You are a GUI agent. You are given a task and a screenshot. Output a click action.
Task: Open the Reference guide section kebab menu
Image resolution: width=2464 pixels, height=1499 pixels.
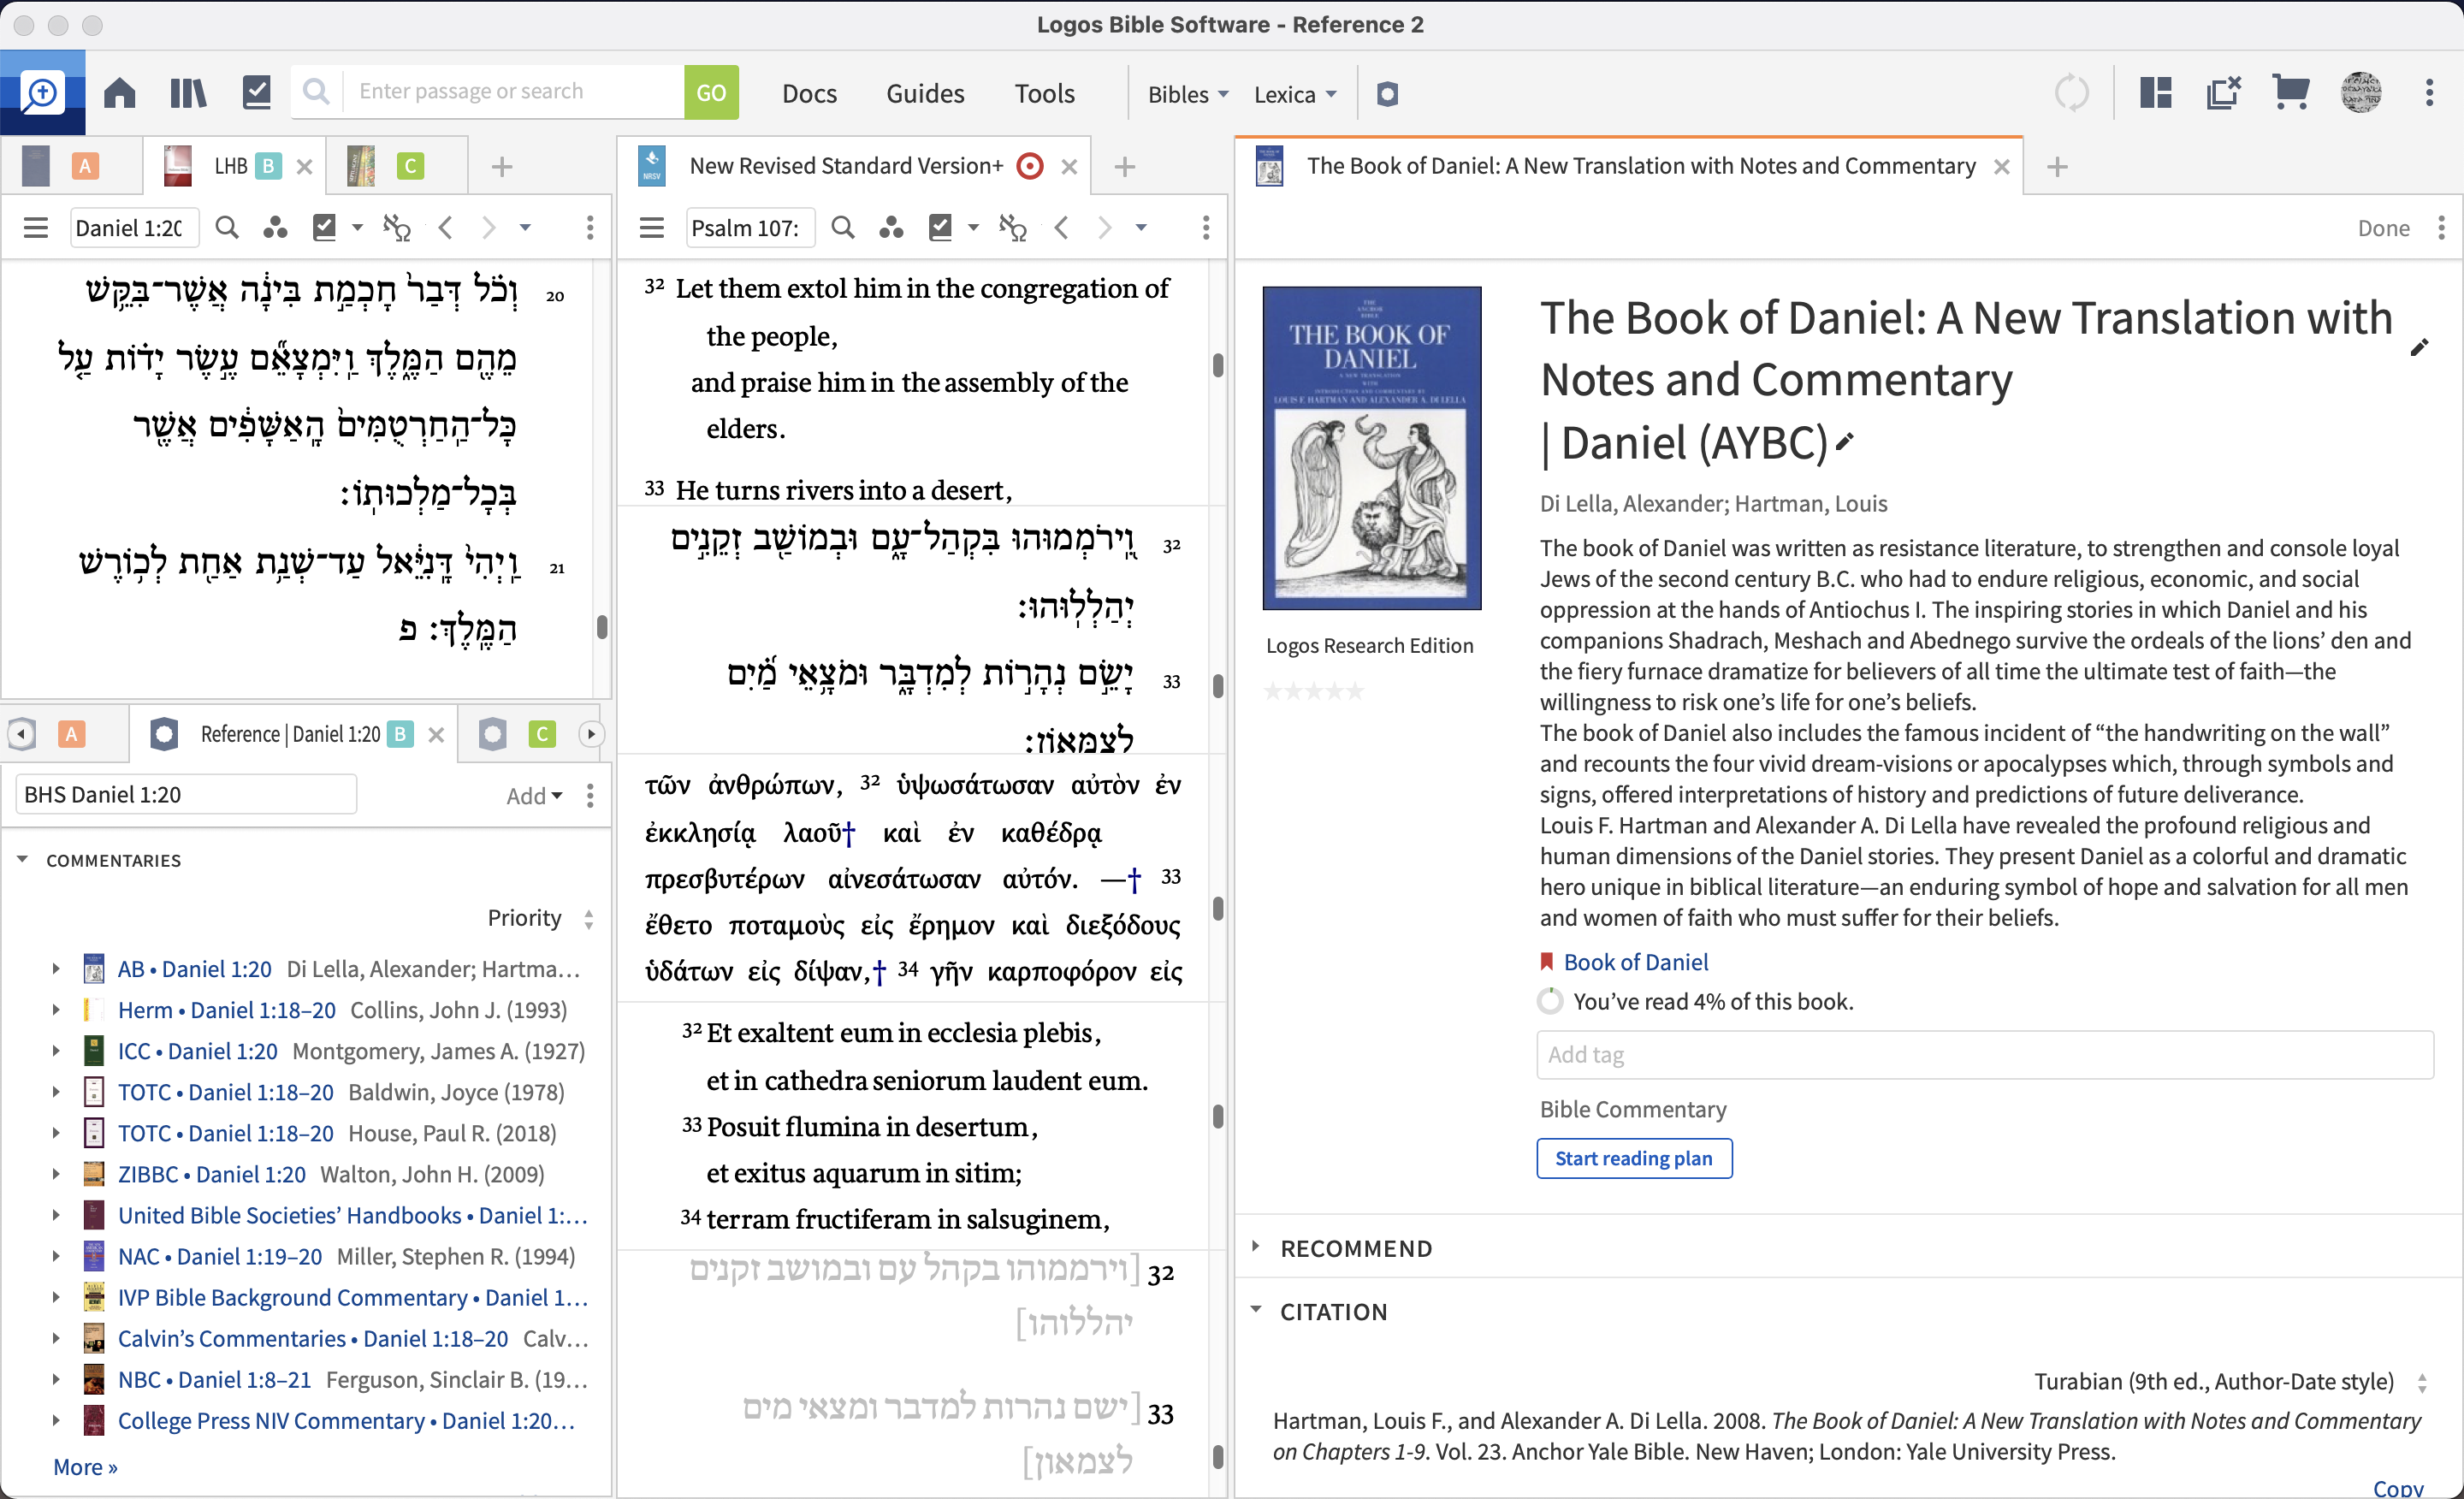point(590,795)
